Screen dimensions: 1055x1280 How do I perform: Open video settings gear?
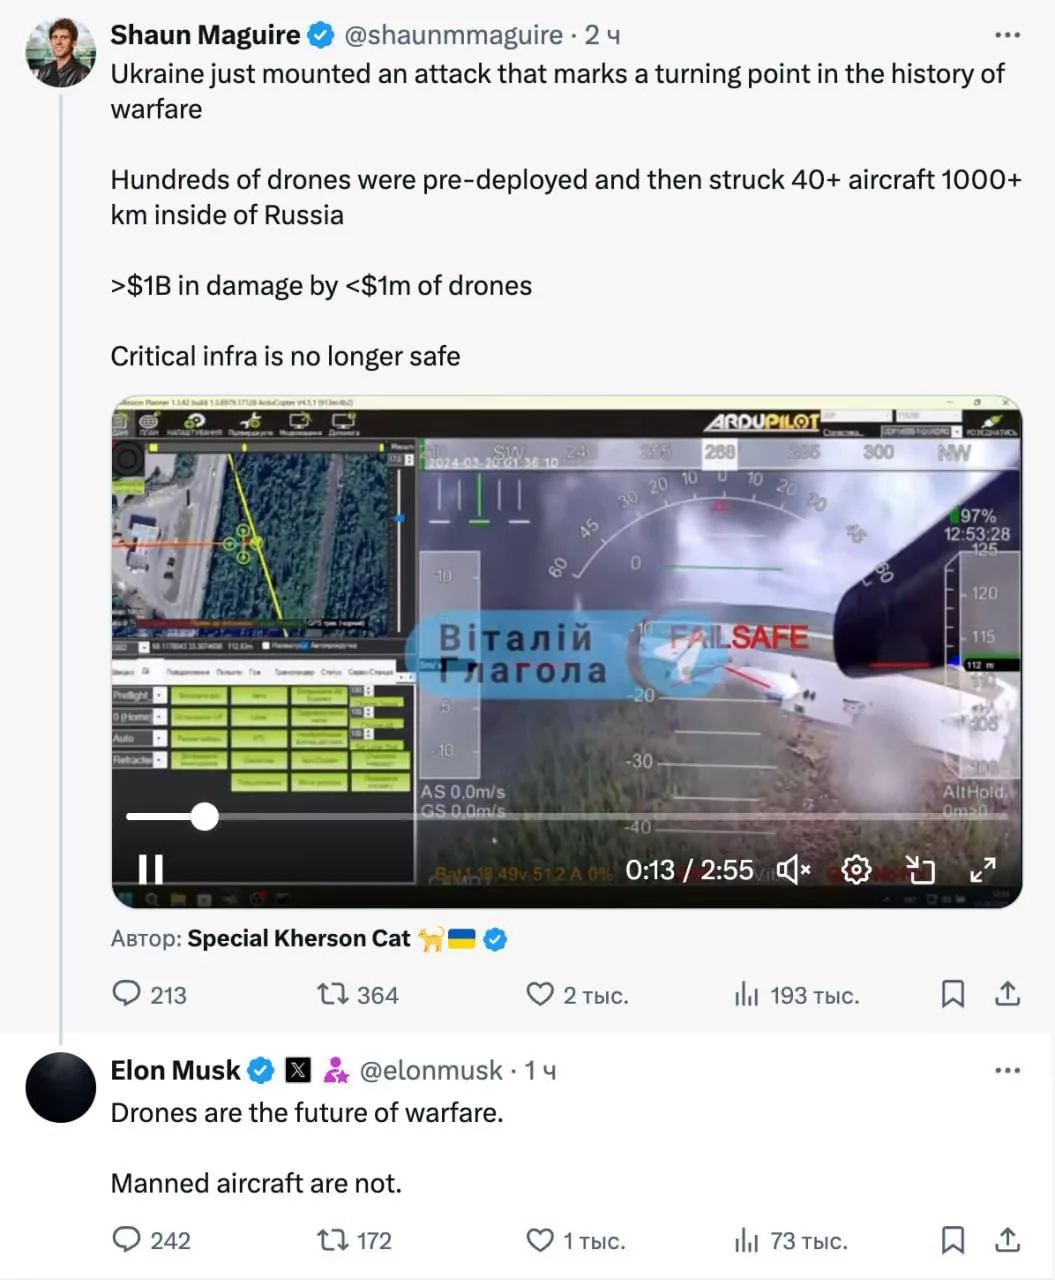point(856,870)
